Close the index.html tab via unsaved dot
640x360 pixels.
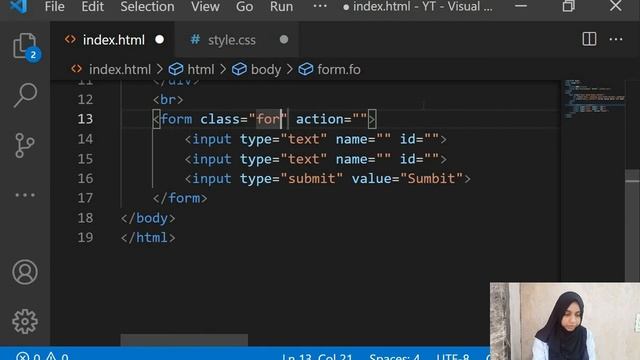[x=160, y=40]
